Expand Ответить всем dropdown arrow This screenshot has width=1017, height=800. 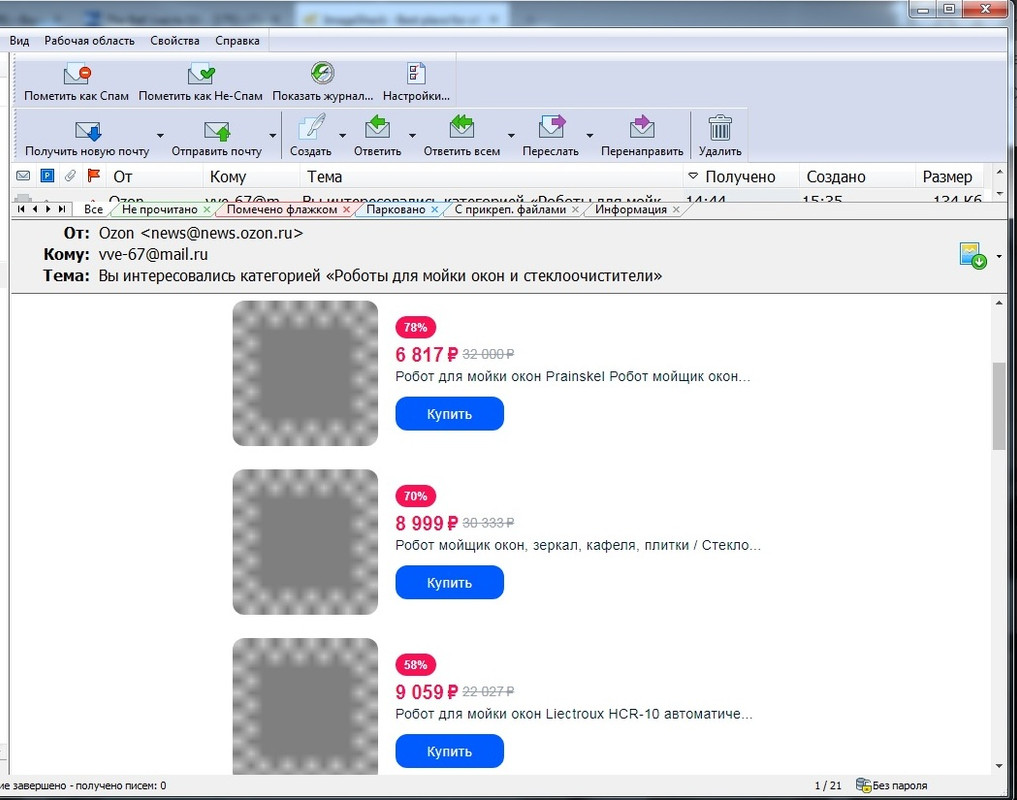(x=511, y=136)
